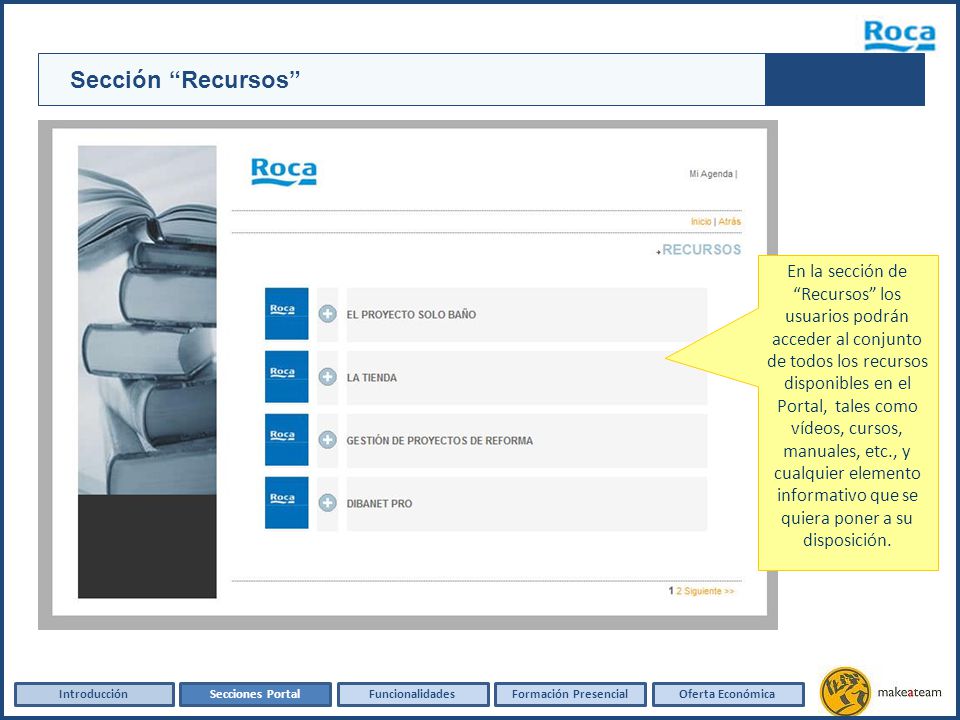Click the RECURSOS section heading
960x720 pixels.
pyautogui.click(x=701, y=250)
